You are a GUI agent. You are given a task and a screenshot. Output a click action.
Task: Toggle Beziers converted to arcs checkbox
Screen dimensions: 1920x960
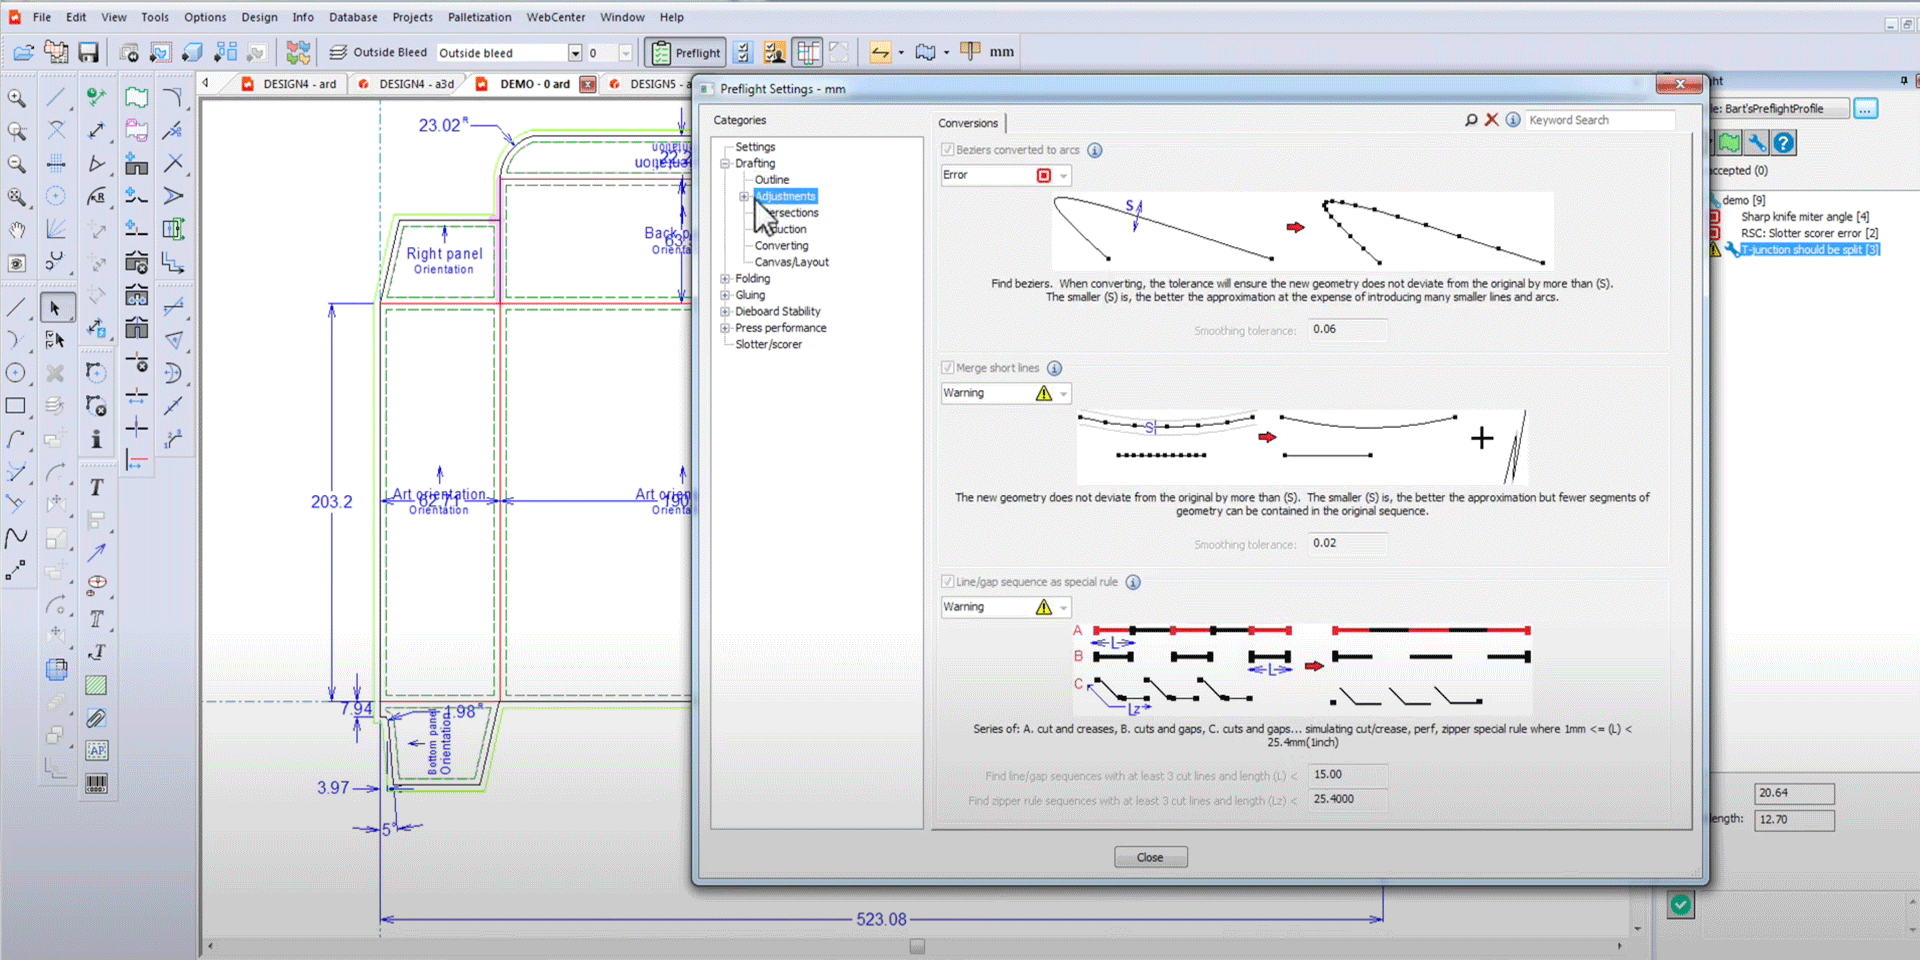click(x=947, y=150)
